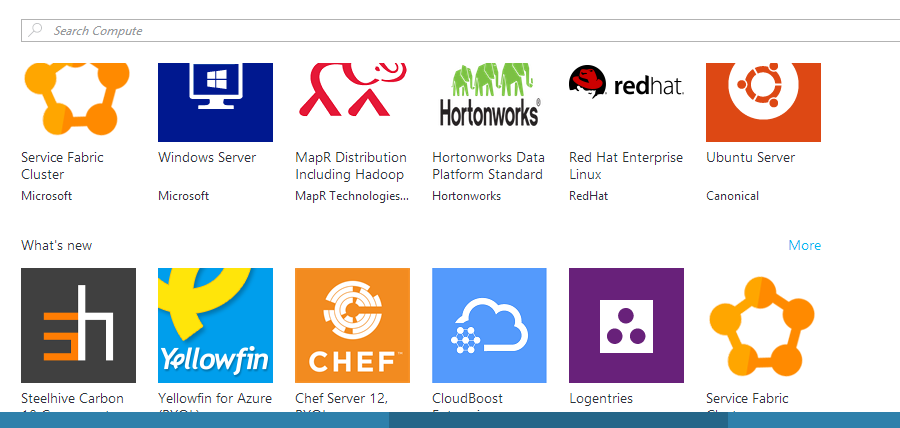Click bottom-row Service Fabric label text

pos(747,398)
